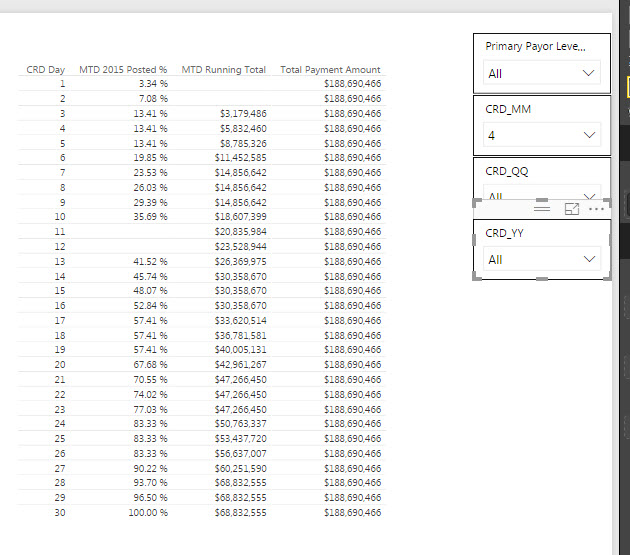Select the CRD_MM slicer title
The height and width of the screenshot is (555, 630).
(508, 109)
